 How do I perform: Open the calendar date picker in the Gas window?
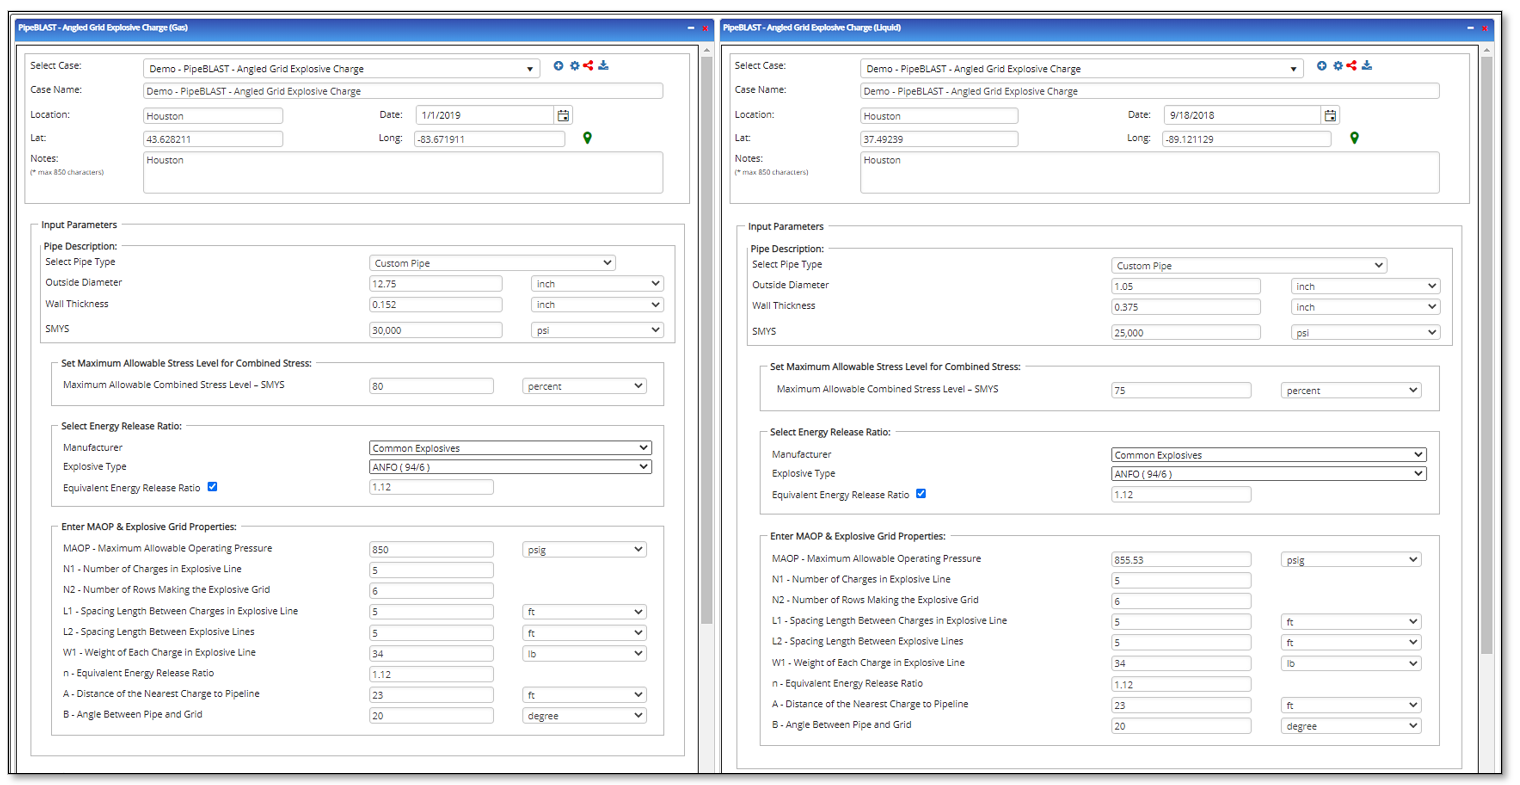(x=563, y=114)
